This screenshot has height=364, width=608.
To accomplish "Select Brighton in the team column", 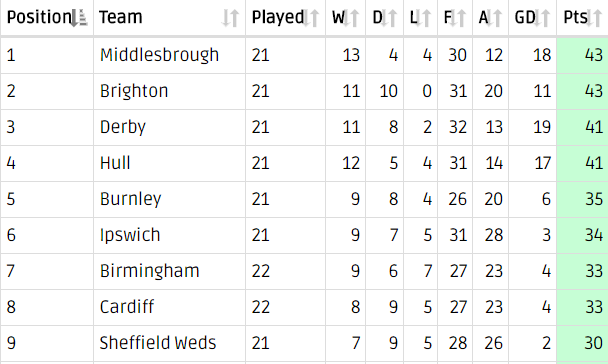I will tap(134, 91).
